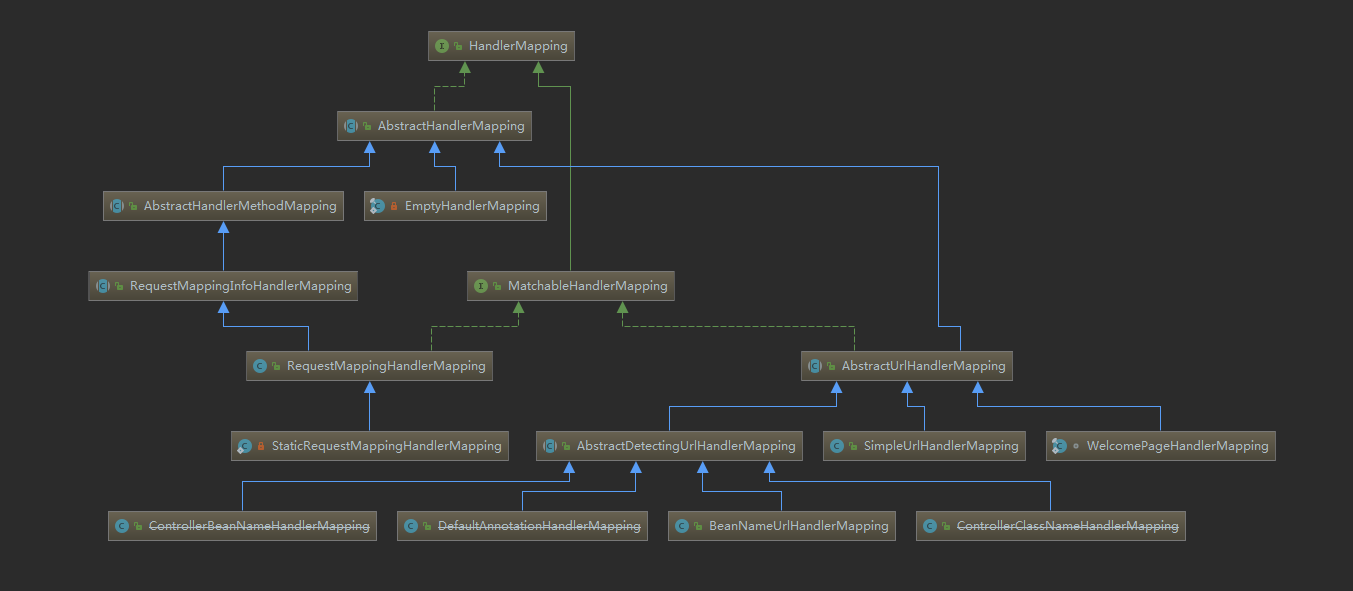Select AbstractDetectingUrlHandlerMapping node label

point(686,446)
